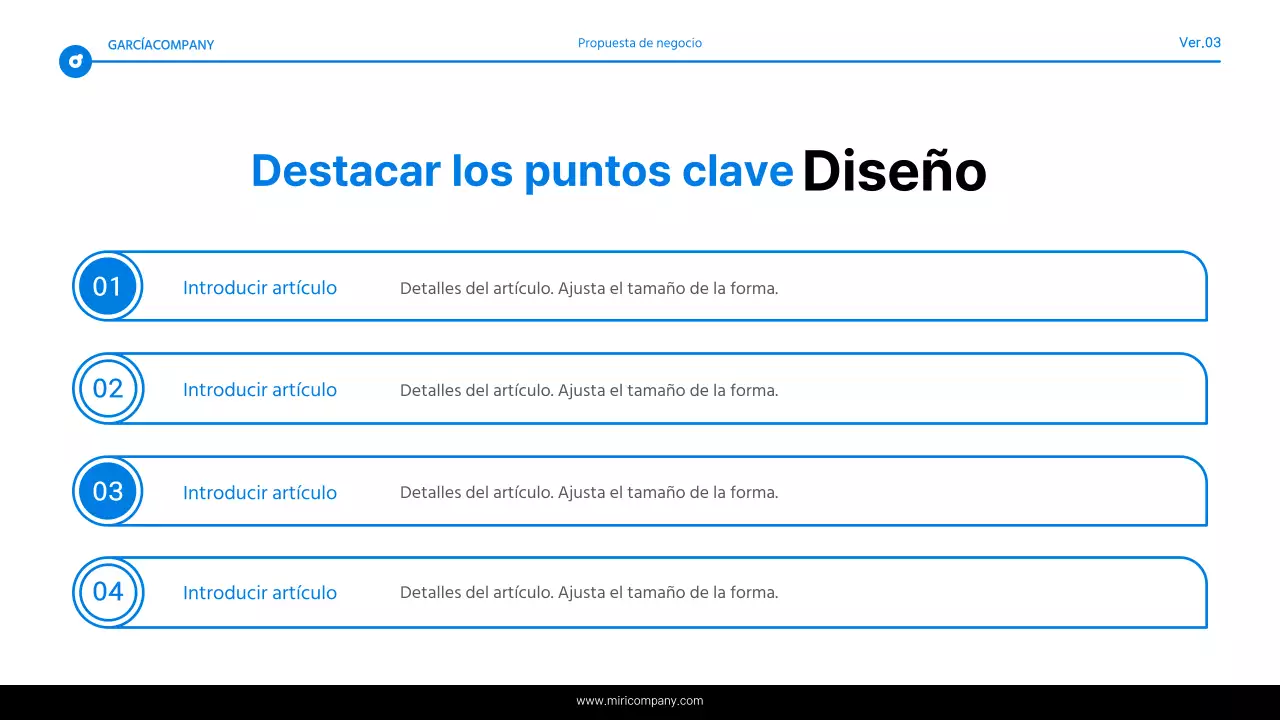Click Introducir artículo in the first row
The image size is (1280, 720).
(x=259, y=288)
